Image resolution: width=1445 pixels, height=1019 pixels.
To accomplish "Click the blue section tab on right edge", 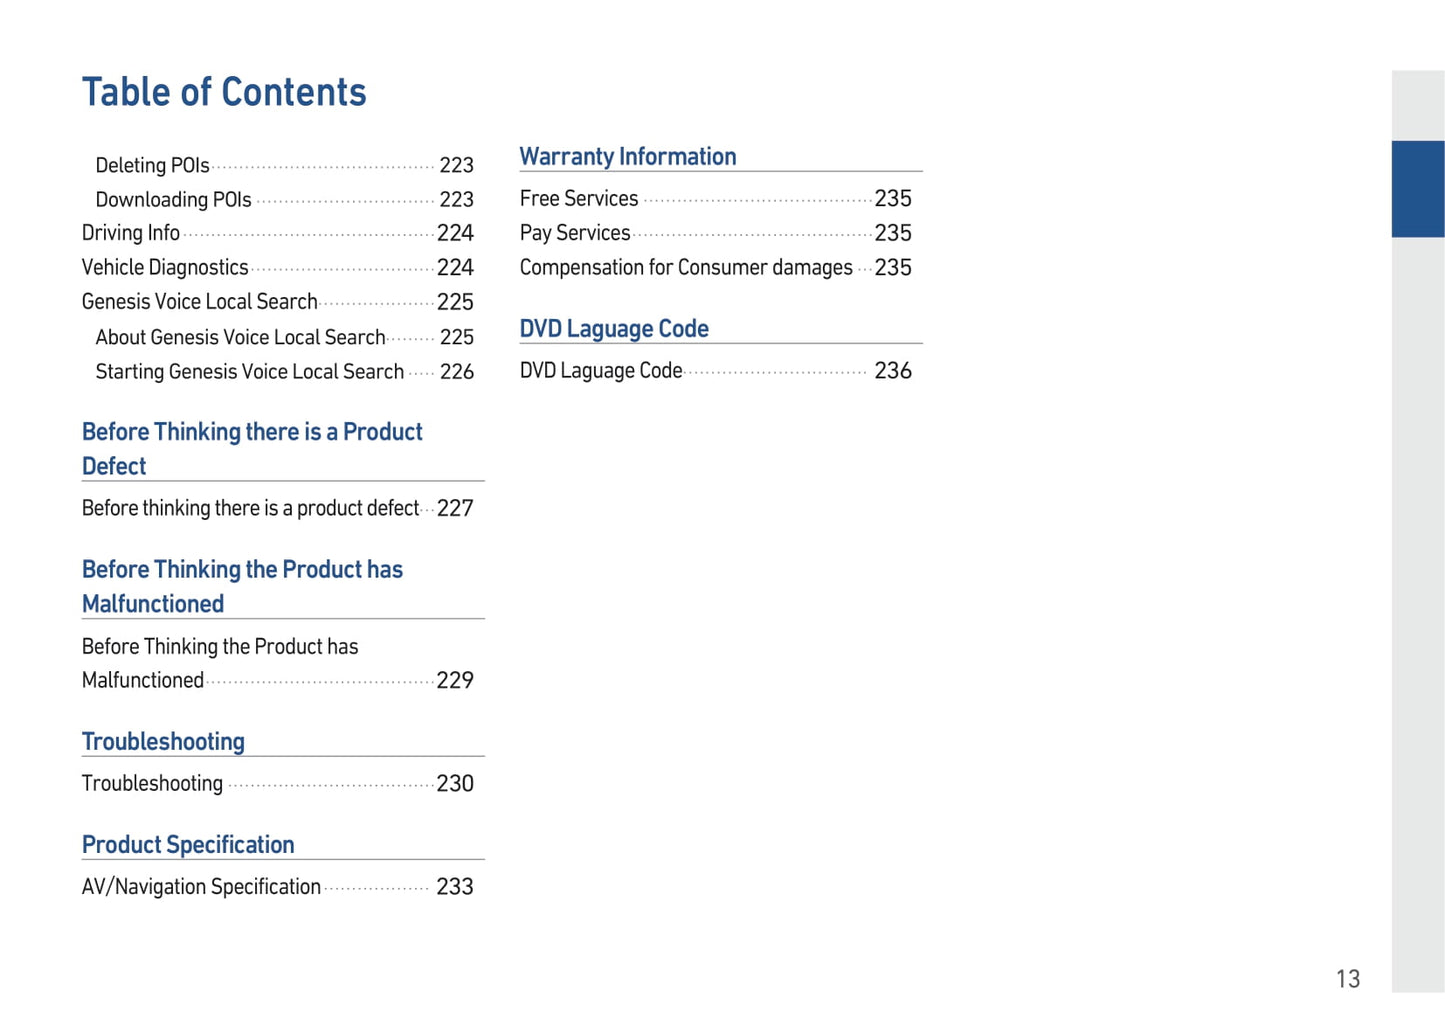I will 1417,189.
